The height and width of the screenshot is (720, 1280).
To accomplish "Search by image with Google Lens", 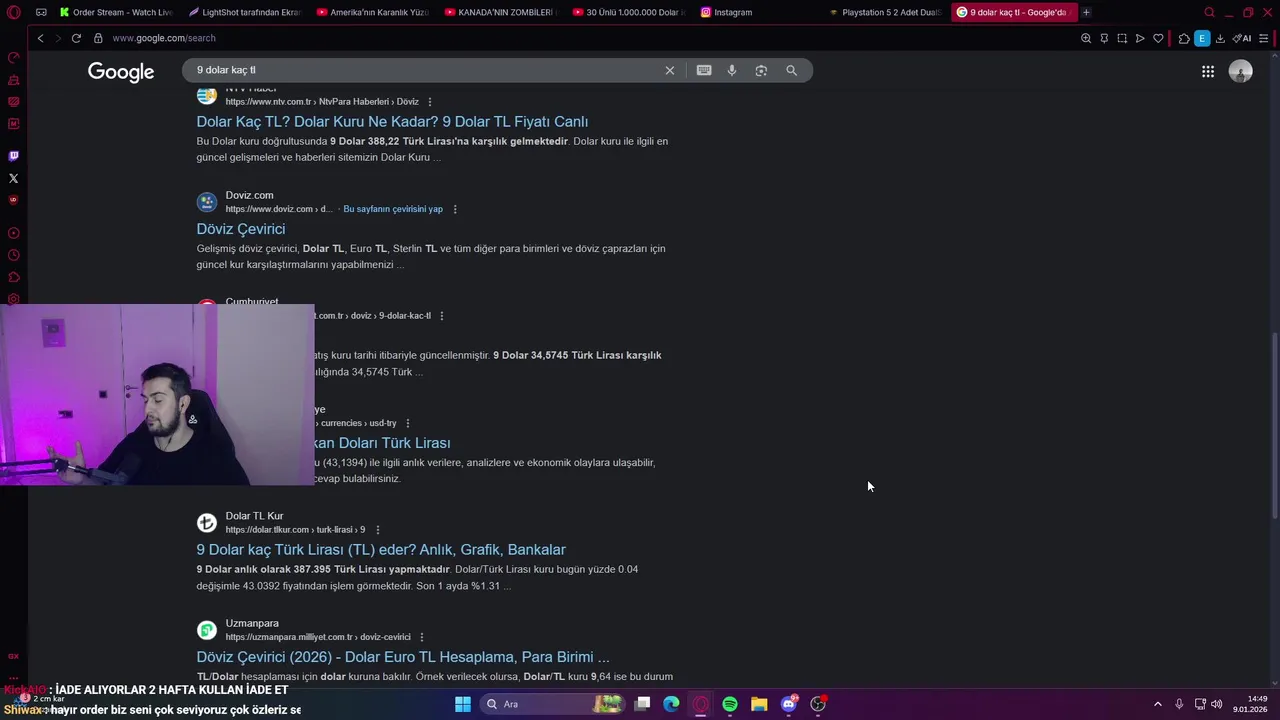I will [761, 70].
